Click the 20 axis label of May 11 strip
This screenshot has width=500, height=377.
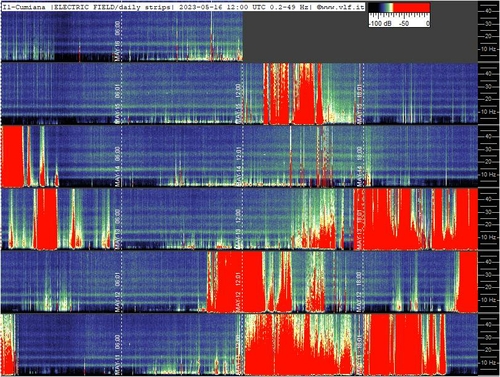click(488, 350)
